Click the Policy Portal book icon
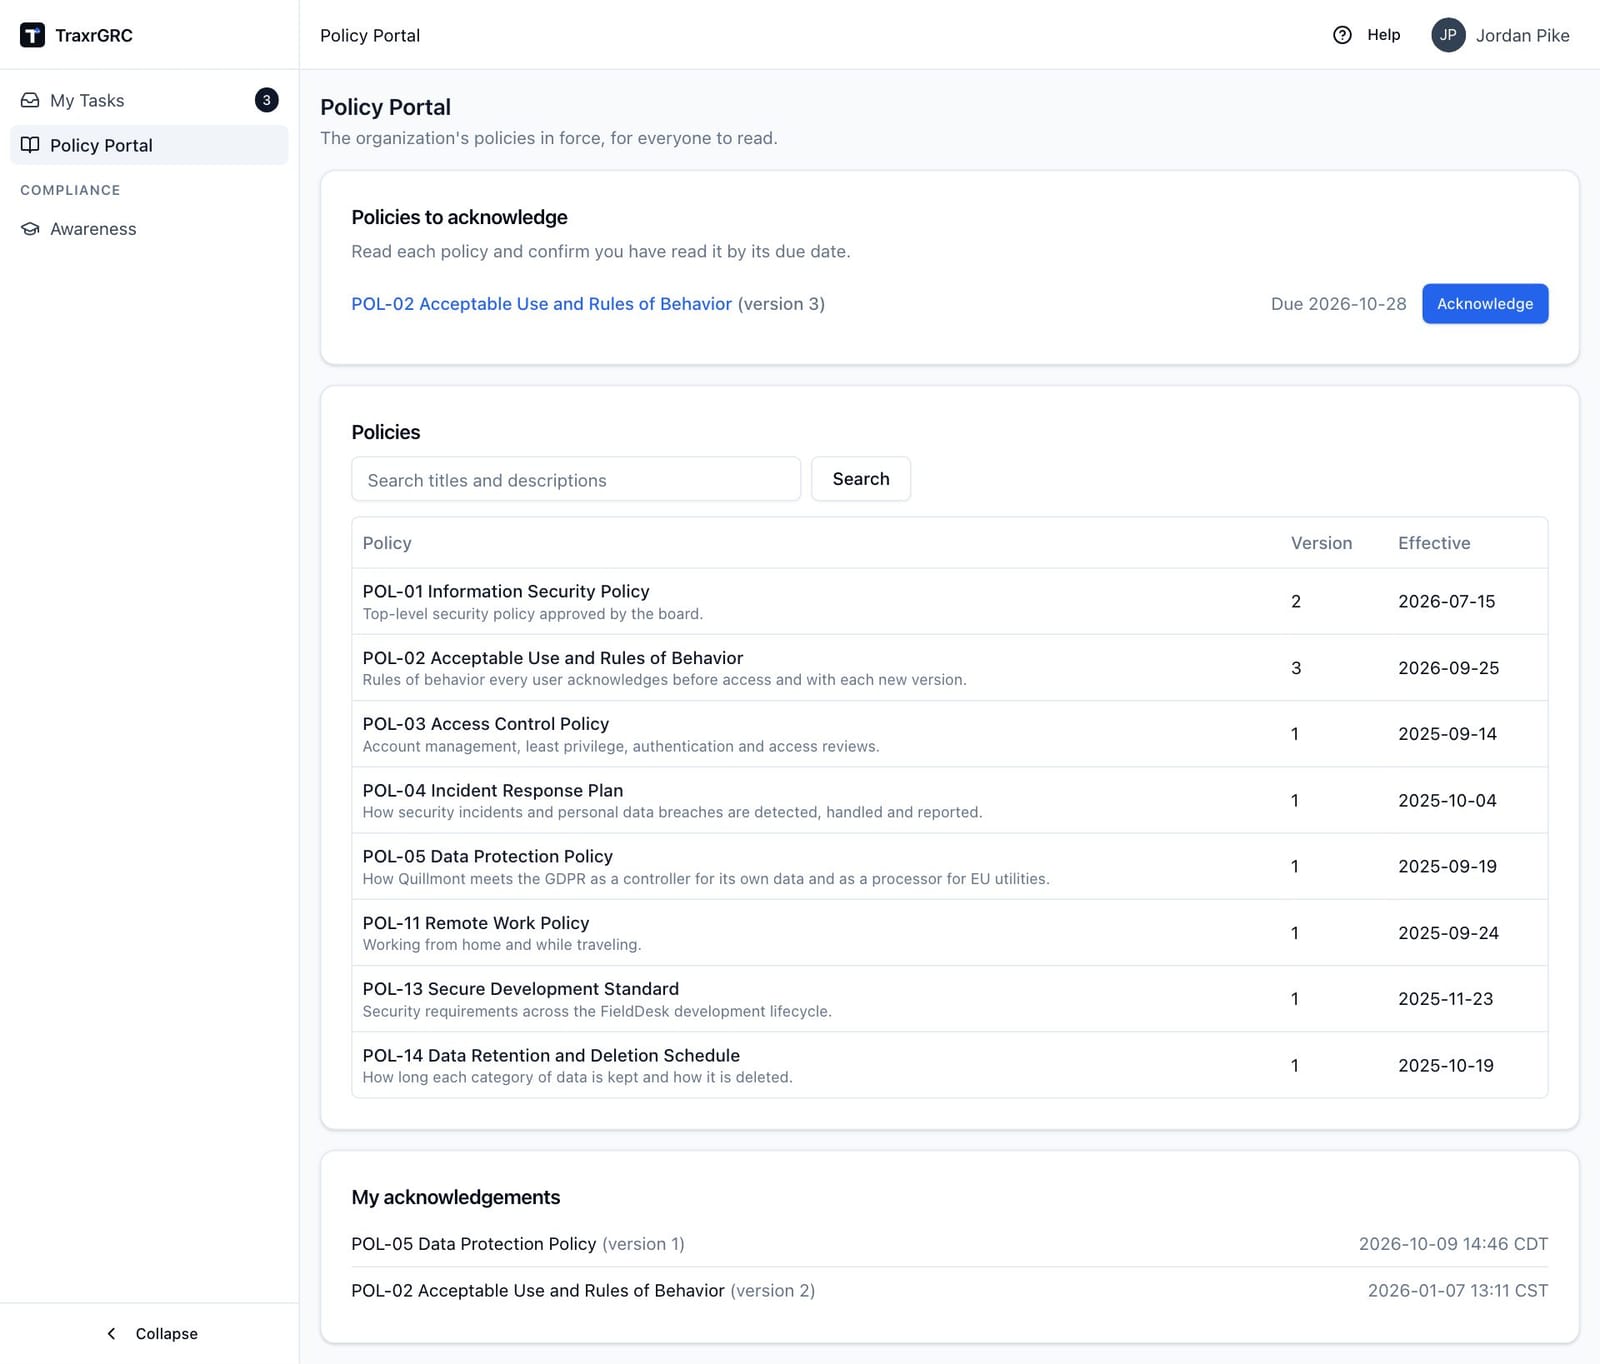The image size is (1600, 1364). [30, 145]
